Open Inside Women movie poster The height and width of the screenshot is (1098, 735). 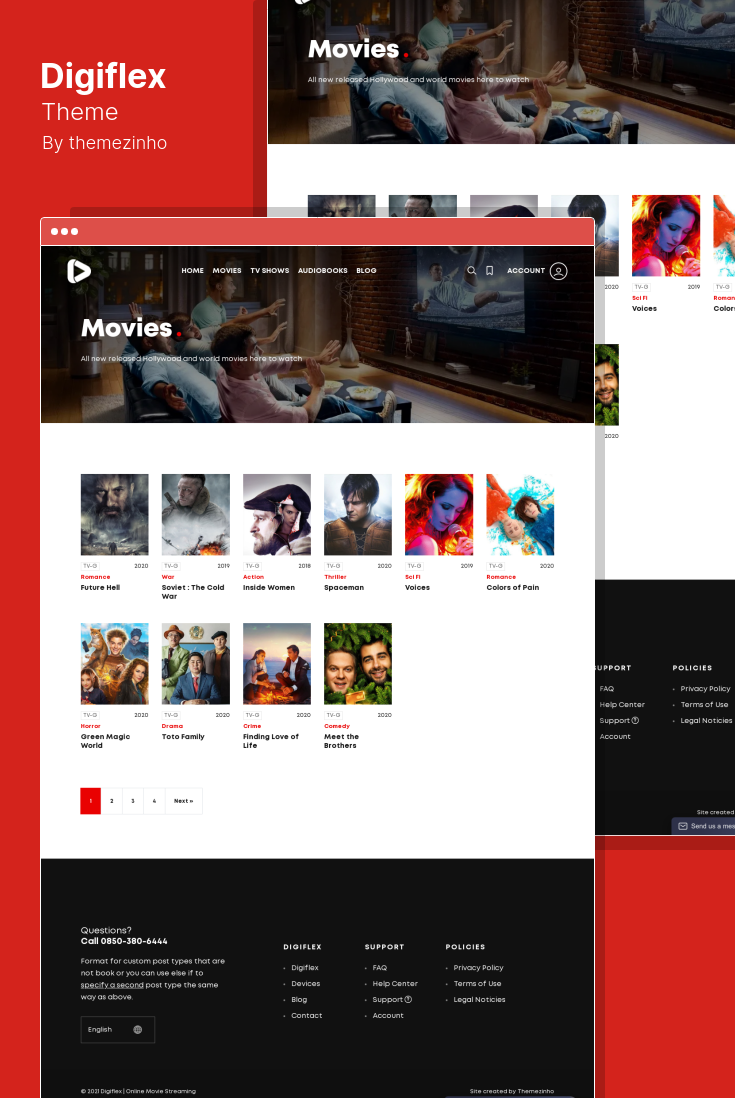click(x=277, y=515)
